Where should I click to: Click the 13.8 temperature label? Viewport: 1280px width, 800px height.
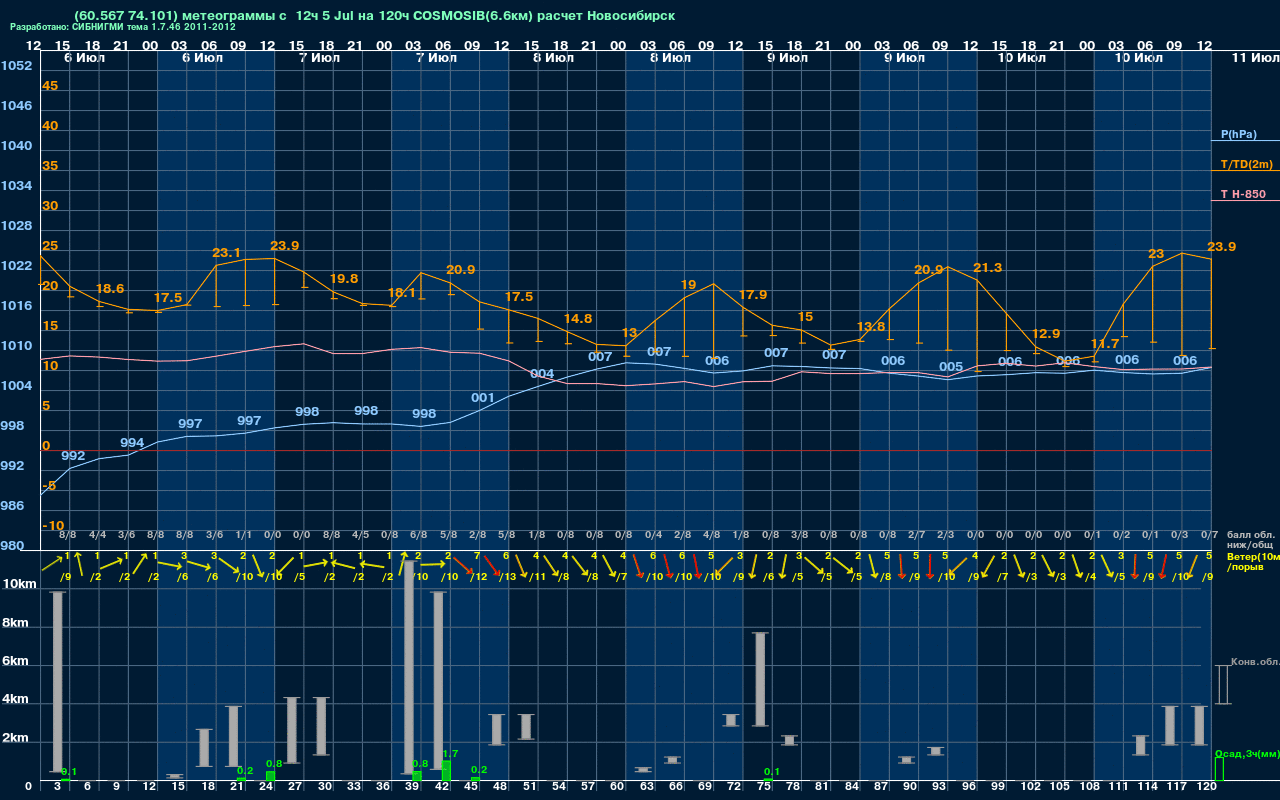point(871,327)
